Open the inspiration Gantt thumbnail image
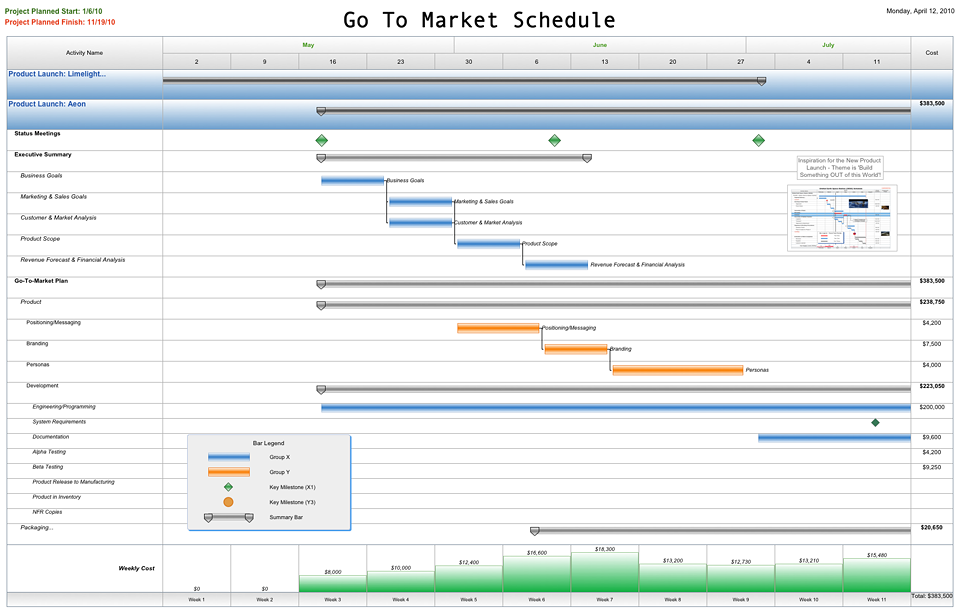 click(x=842, y=218)
